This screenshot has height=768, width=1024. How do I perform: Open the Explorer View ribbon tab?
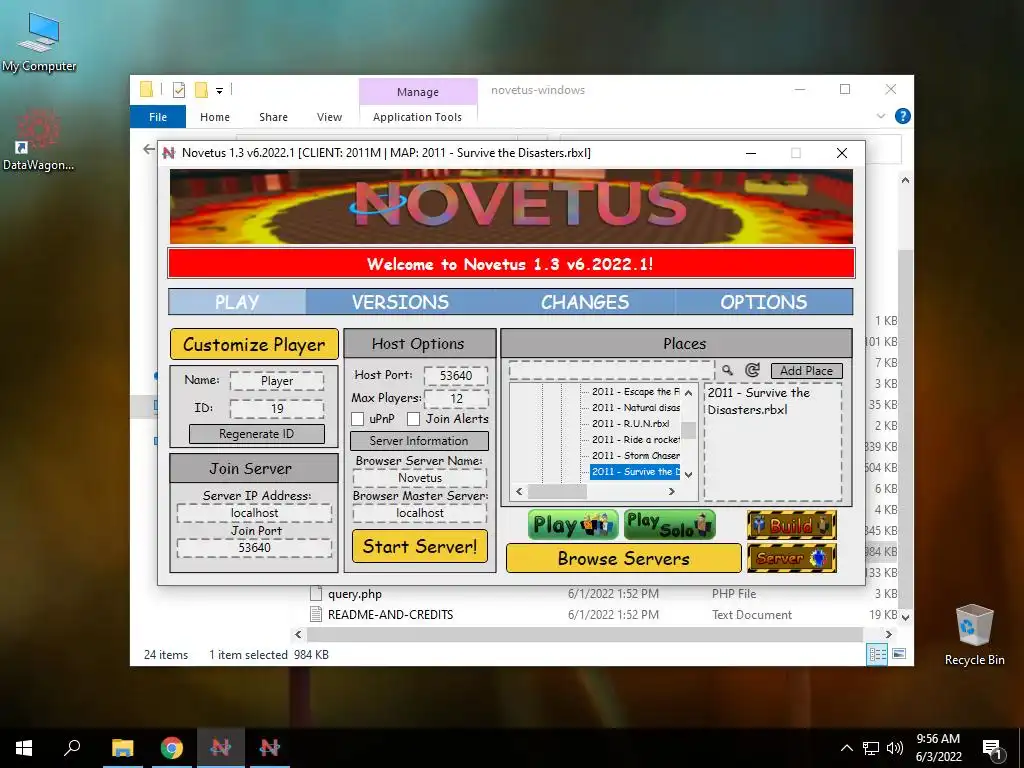[329, 117]
